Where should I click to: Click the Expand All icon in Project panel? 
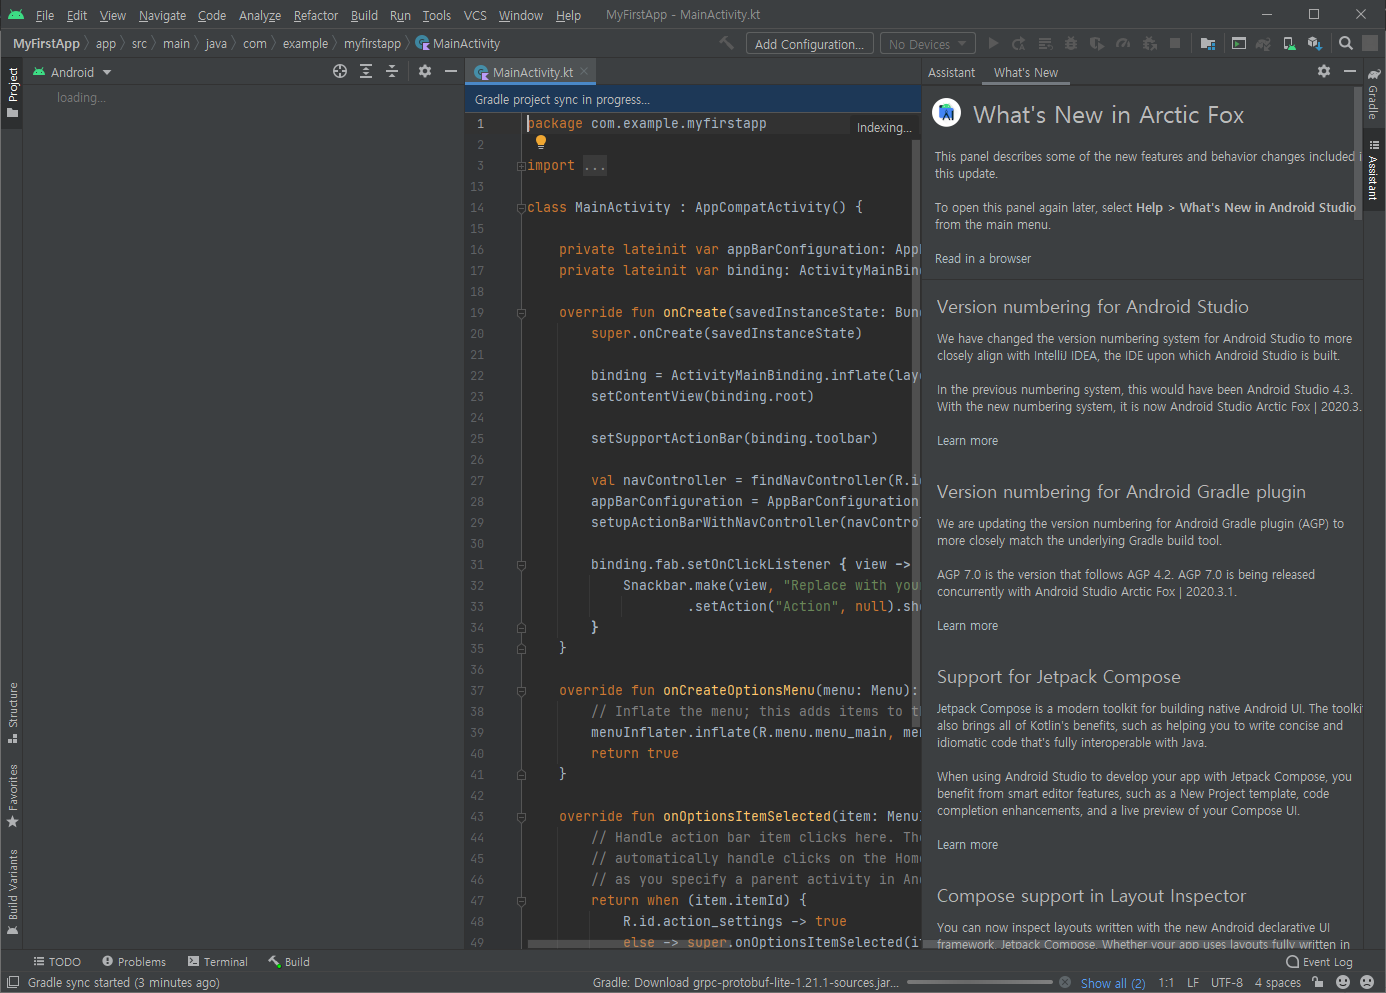(x=366, y=71)
